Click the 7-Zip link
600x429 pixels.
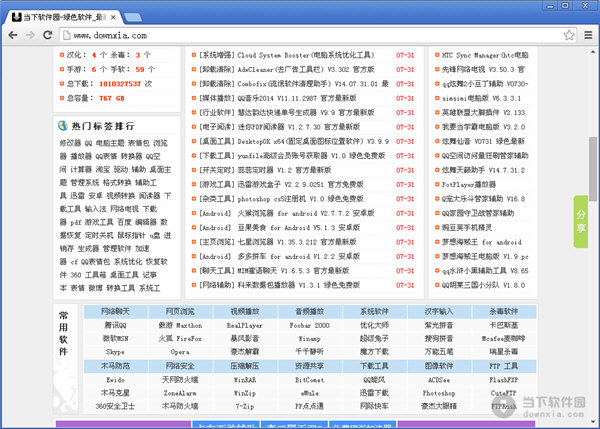click(245, 406)
